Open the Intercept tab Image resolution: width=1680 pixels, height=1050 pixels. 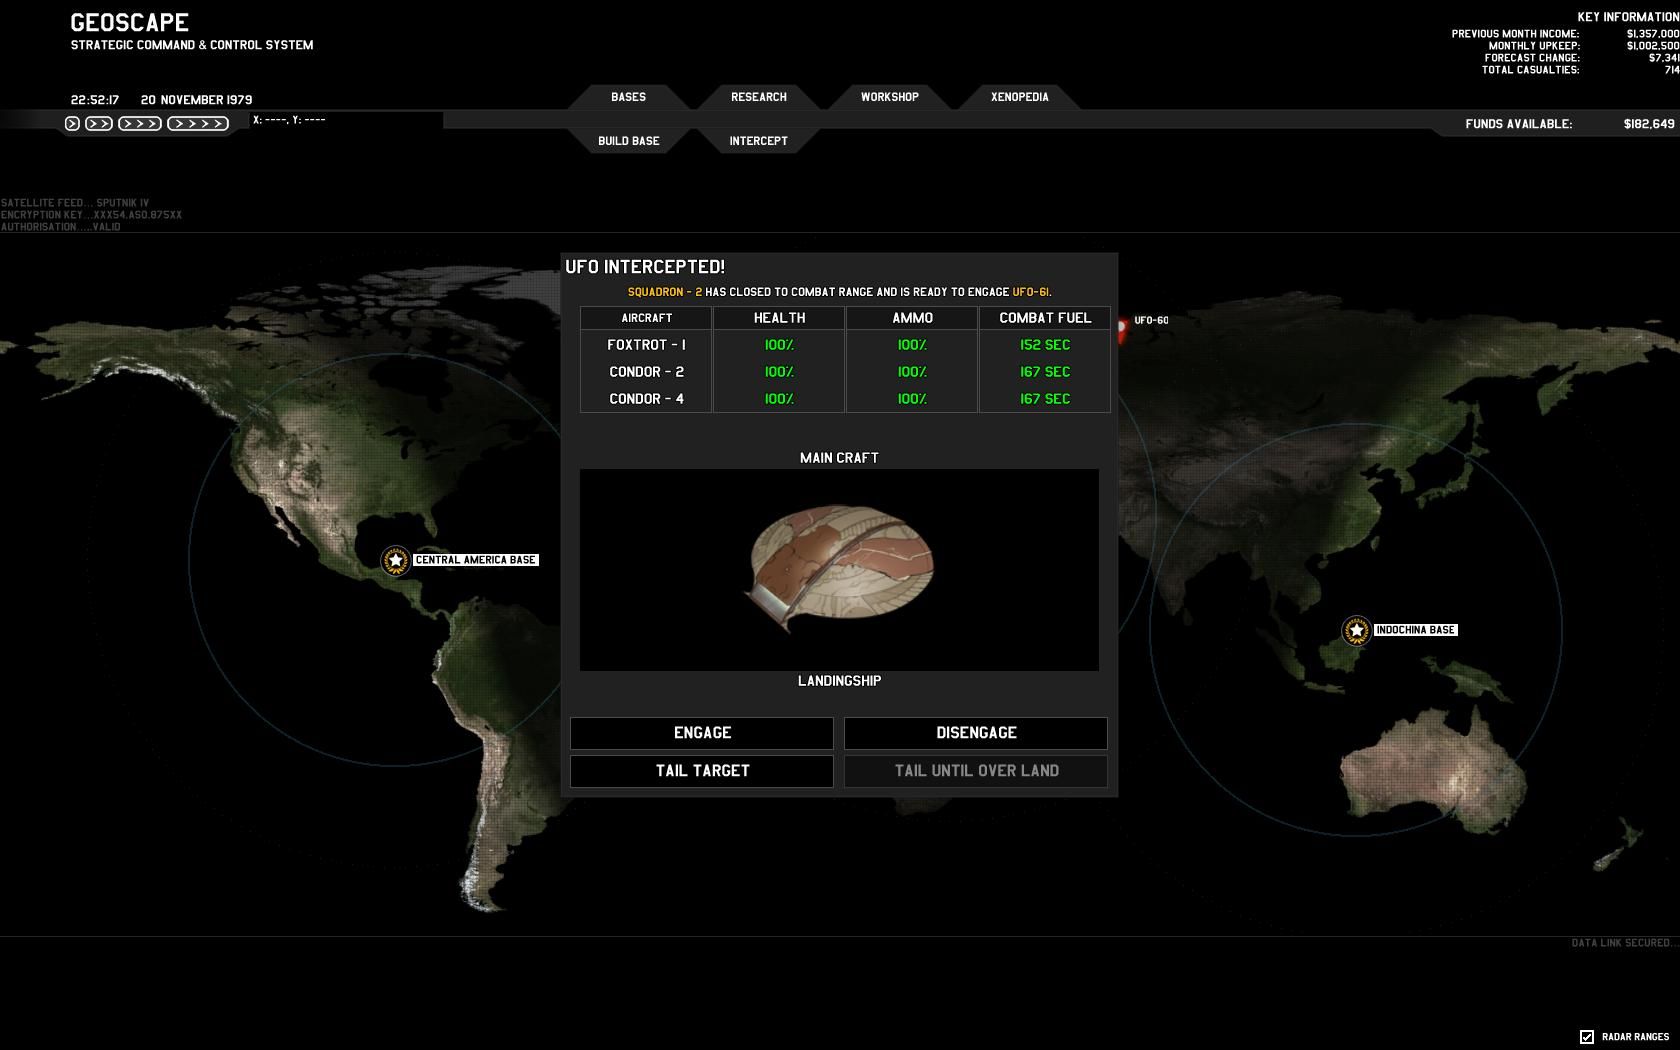tap(758, 141)
